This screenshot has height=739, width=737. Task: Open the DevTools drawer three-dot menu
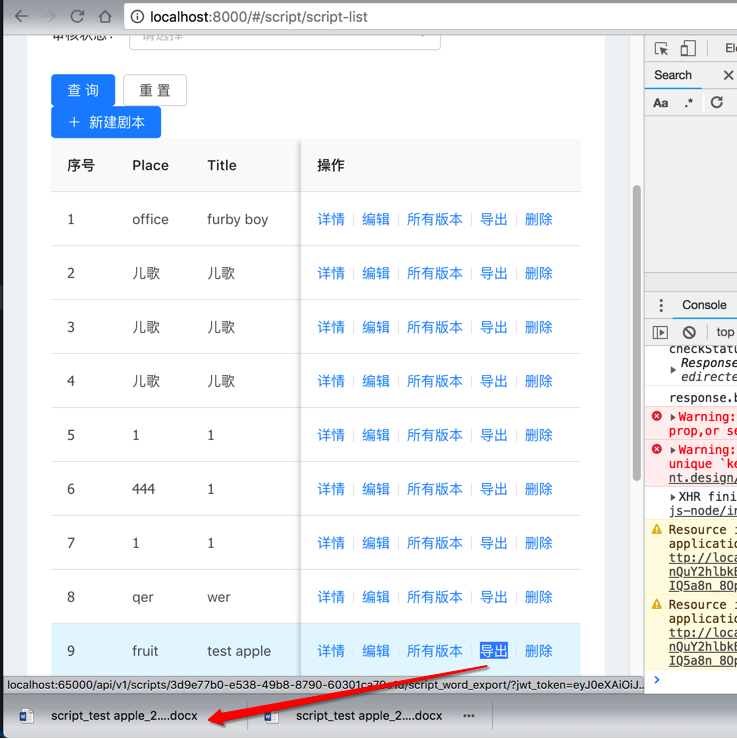click(661, 305)
